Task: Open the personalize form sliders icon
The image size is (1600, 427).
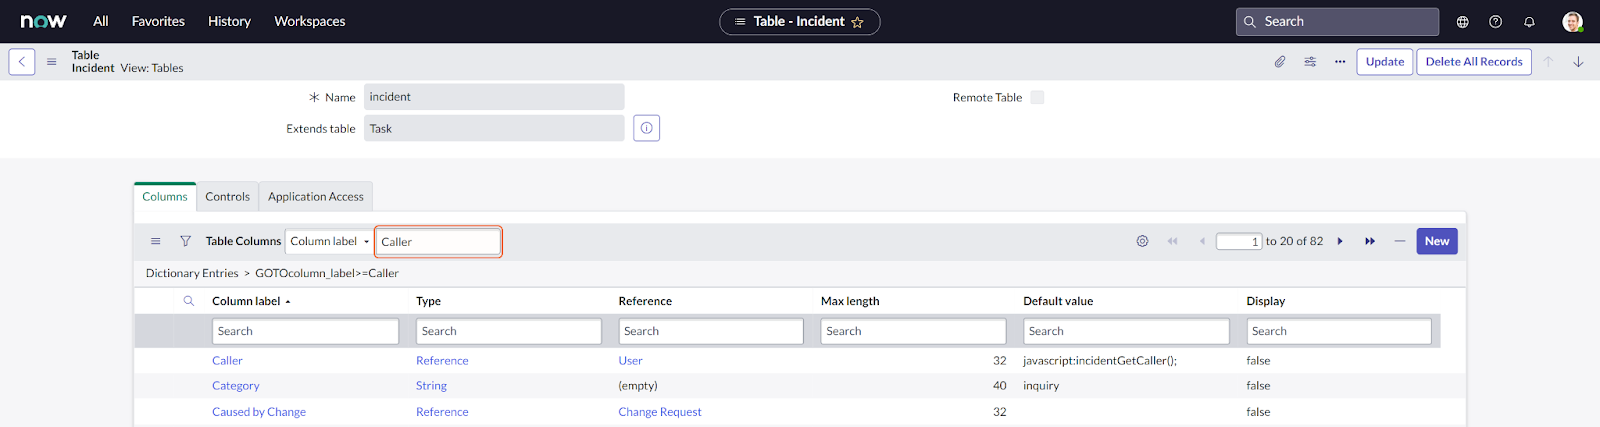Action: pyautogui.click(x=1310, y=62)
